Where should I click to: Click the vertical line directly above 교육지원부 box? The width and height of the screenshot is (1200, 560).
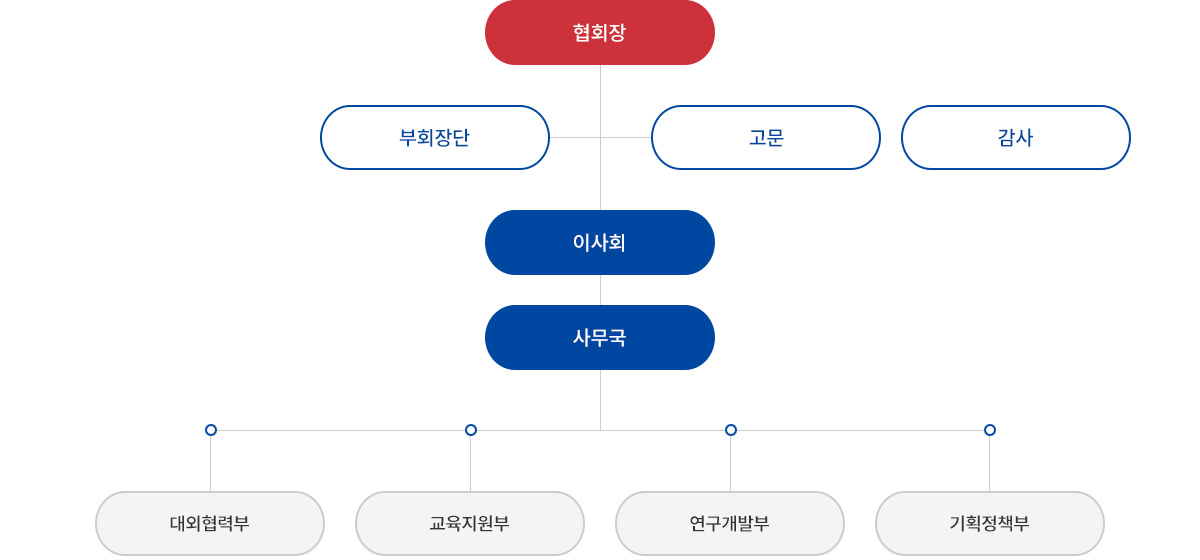(470, 464)
